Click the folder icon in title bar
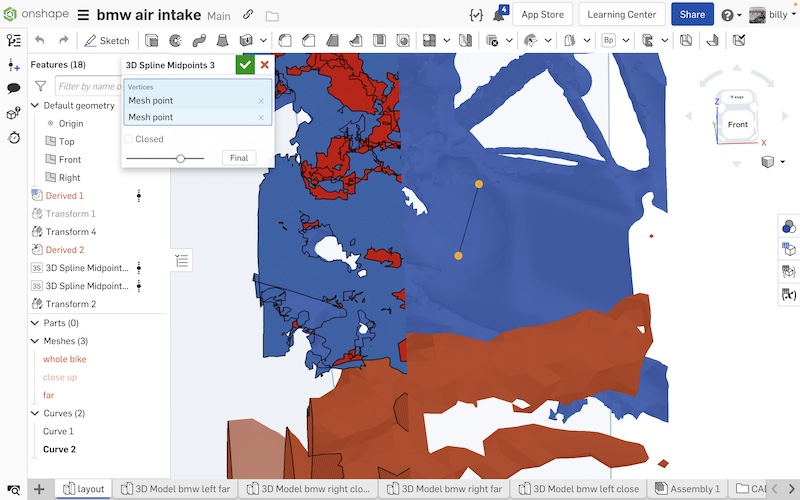Image resolution: width=800 pixels, height=500 pixels. point(272,16)
